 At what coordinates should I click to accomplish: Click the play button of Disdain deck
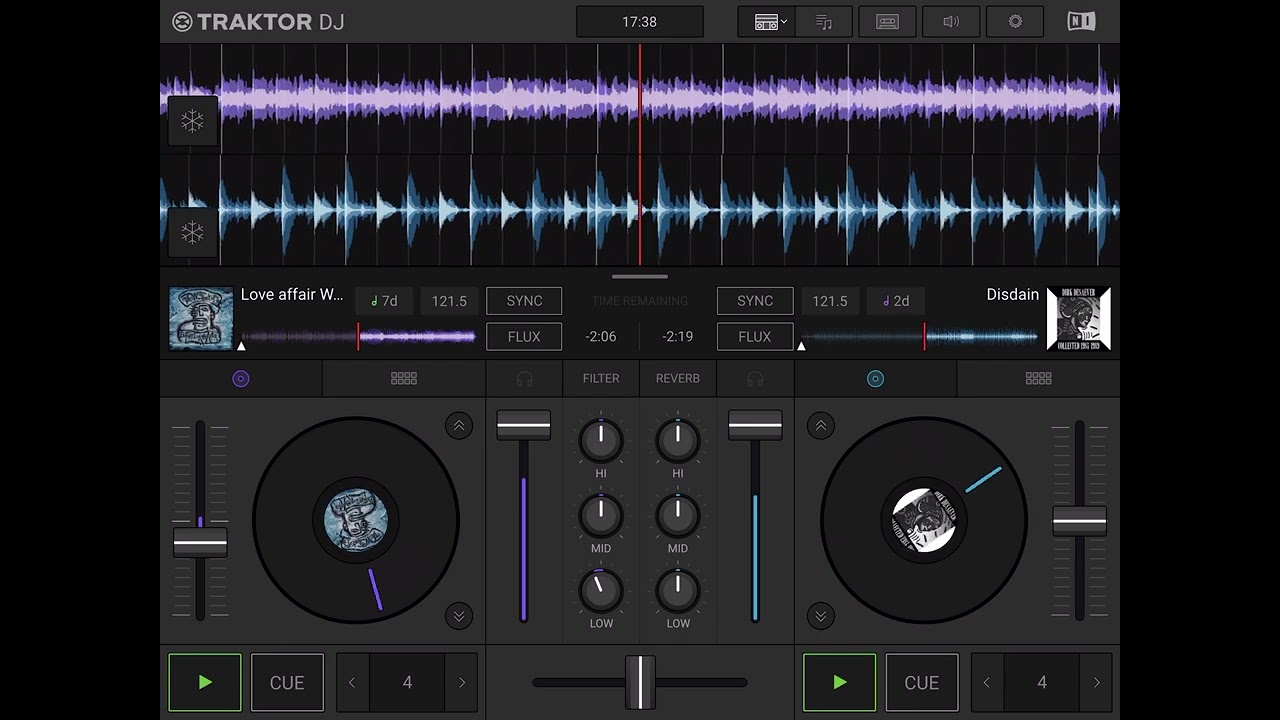tap(840, 683)
